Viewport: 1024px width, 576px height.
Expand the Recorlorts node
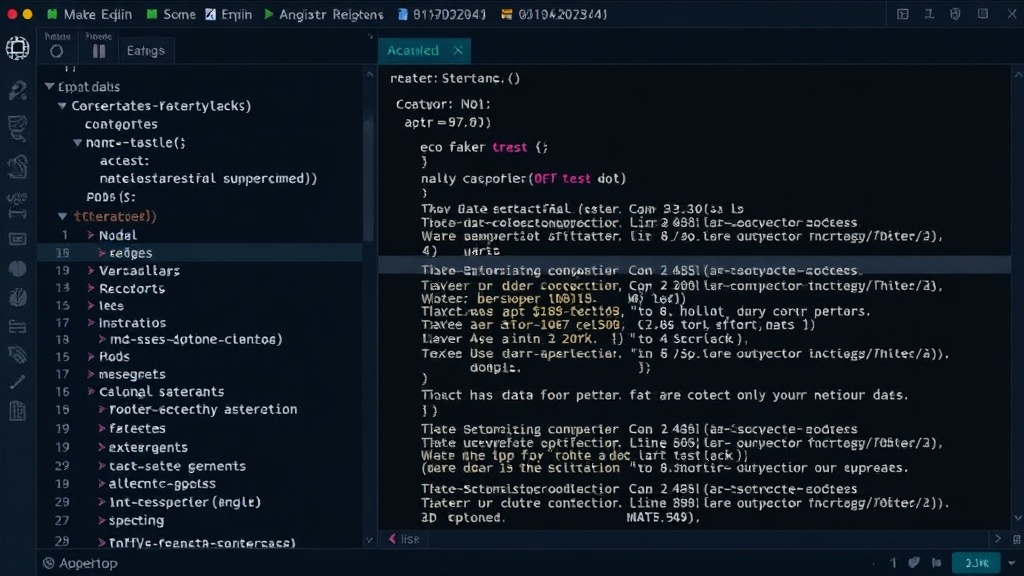(x=91, y=288)
